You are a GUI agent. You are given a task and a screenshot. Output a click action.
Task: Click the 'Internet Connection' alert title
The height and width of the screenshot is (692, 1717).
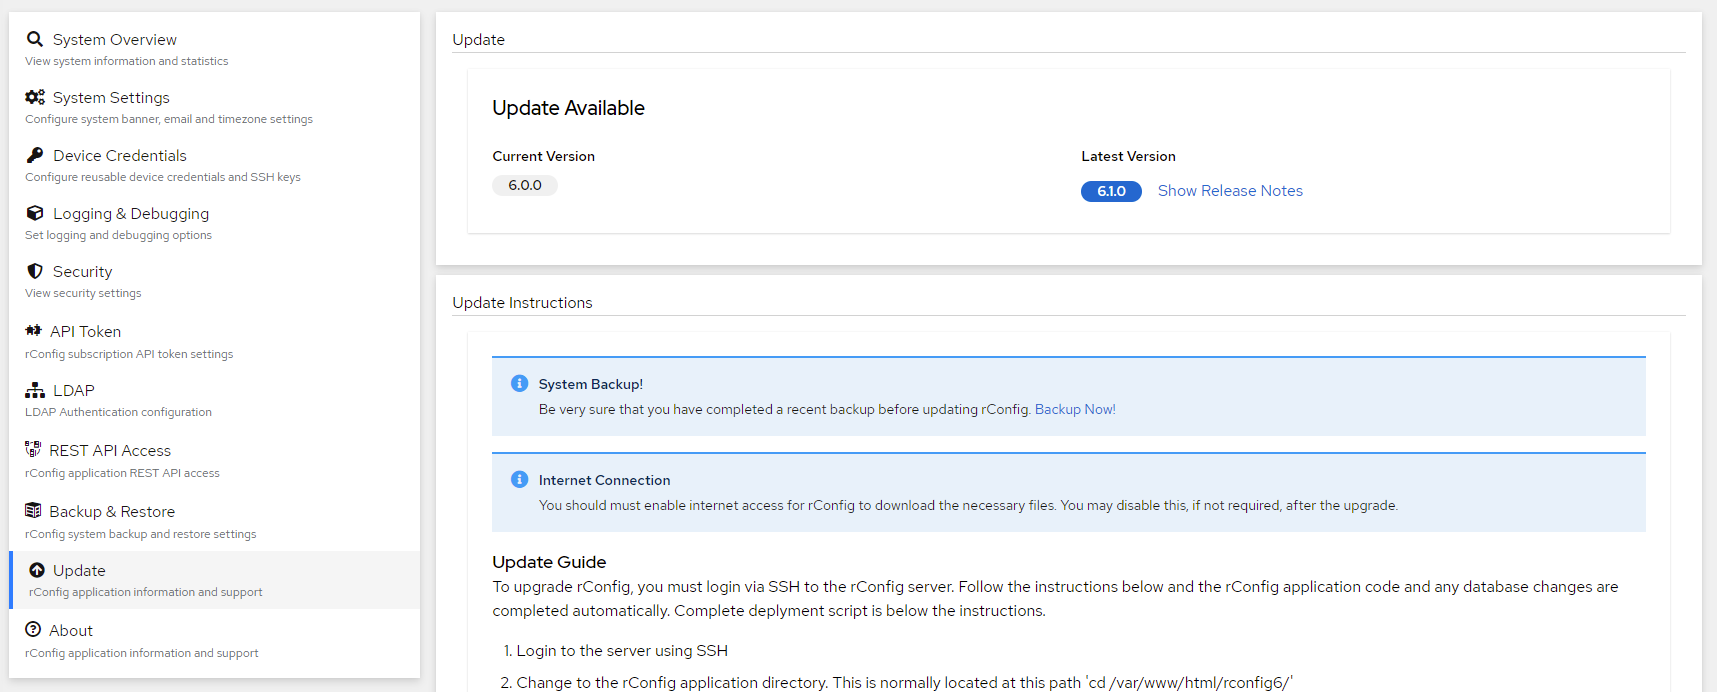[604, 480]
